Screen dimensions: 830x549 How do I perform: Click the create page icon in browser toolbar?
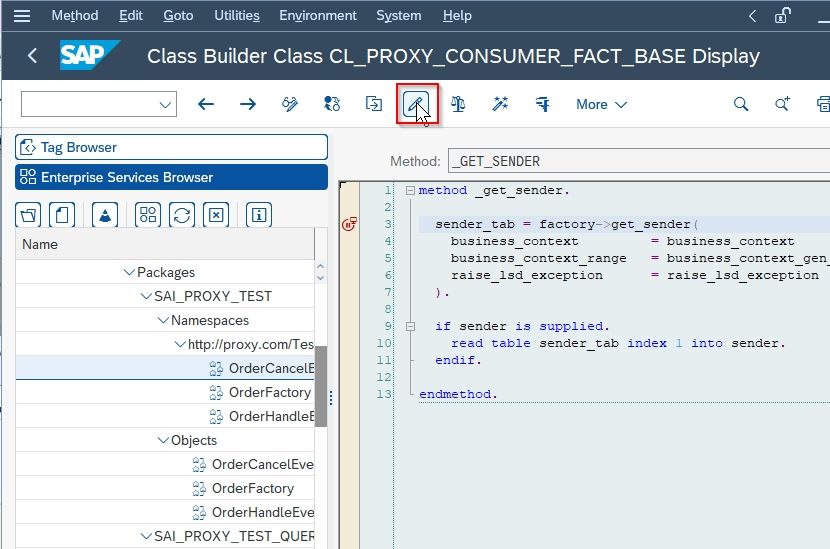[x=62, y=215]
